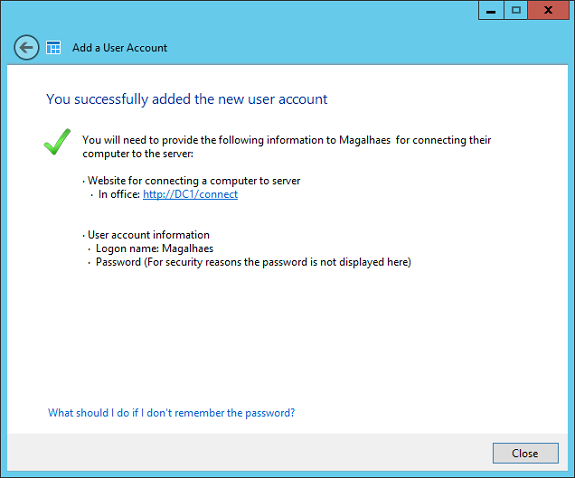Click the In office label
This screenshot has width=575, height=478.
pyautogui.click(x=119, y=194)
